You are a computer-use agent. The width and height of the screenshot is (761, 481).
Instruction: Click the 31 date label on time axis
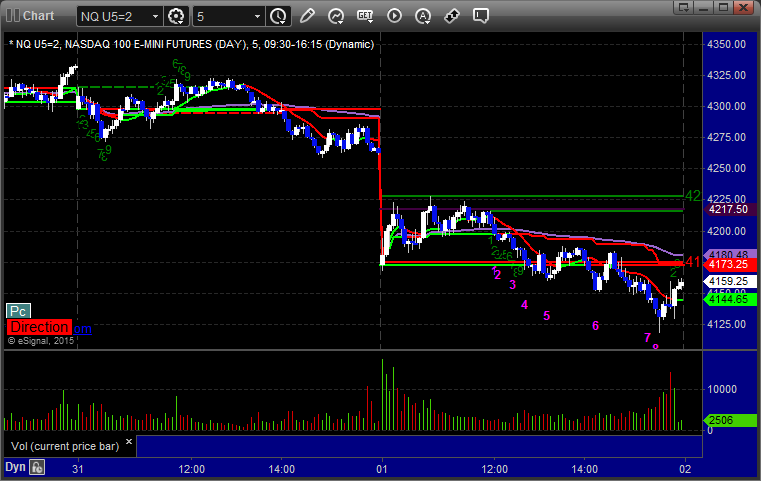point(78,469)
